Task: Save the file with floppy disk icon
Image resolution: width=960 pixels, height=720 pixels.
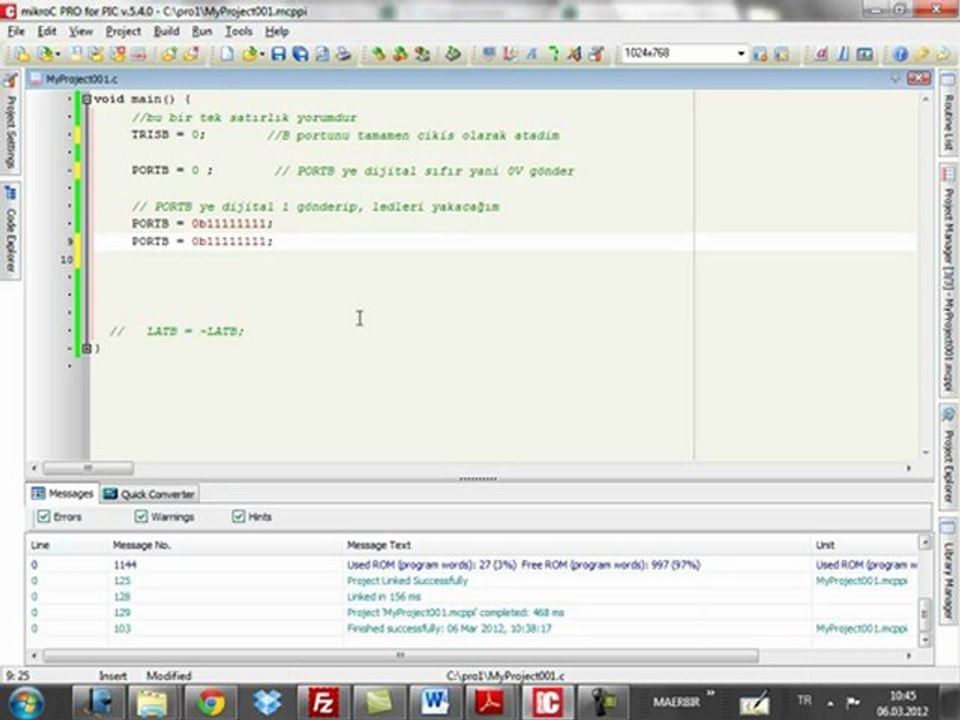Action: (x=278, y=54)
